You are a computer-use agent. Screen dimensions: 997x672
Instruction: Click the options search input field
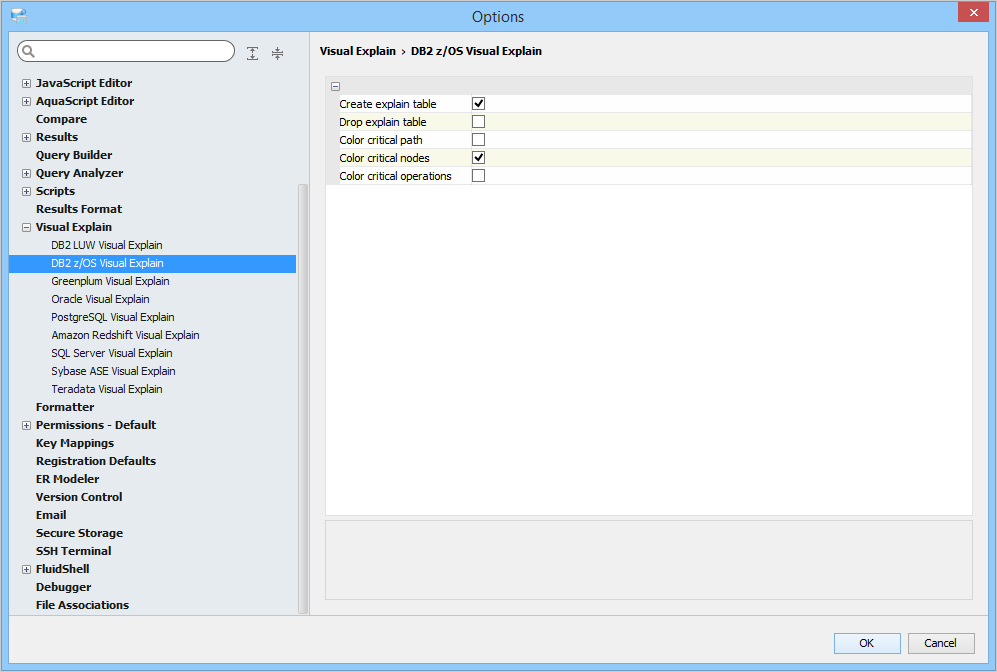(x=126, y=51)
